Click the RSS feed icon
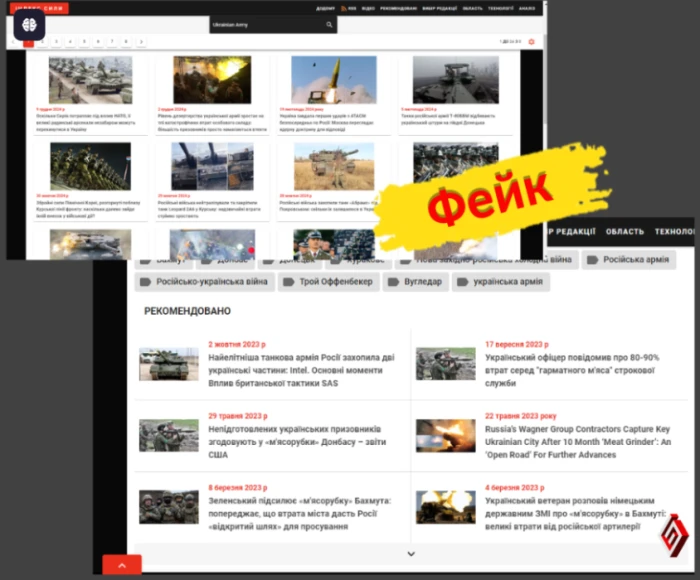 click(x=344, y=8)
